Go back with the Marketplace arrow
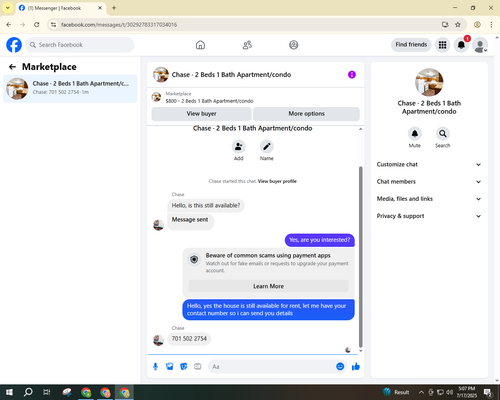This screenshot has width=500, height=400. tap(12, 67)
